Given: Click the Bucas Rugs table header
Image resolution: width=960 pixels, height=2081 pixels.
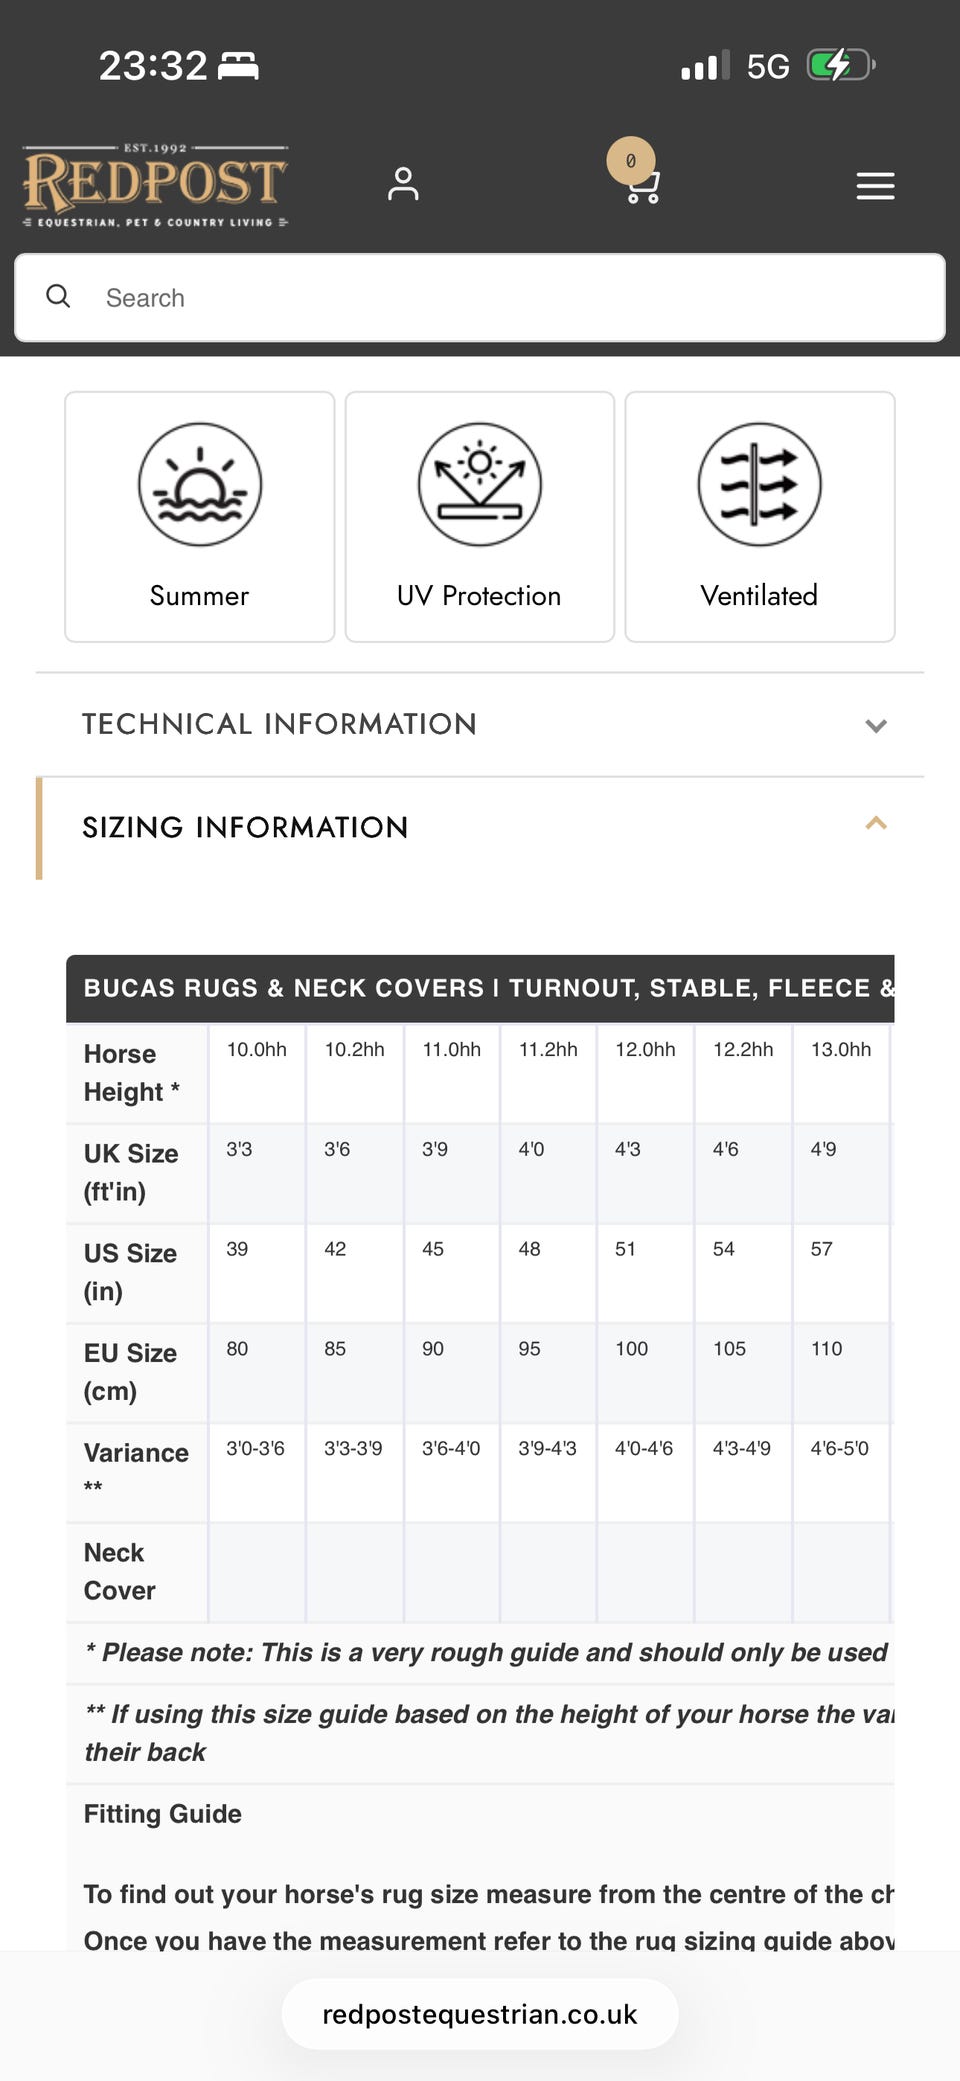Looking at the screenshot, I should coord(480,988).
